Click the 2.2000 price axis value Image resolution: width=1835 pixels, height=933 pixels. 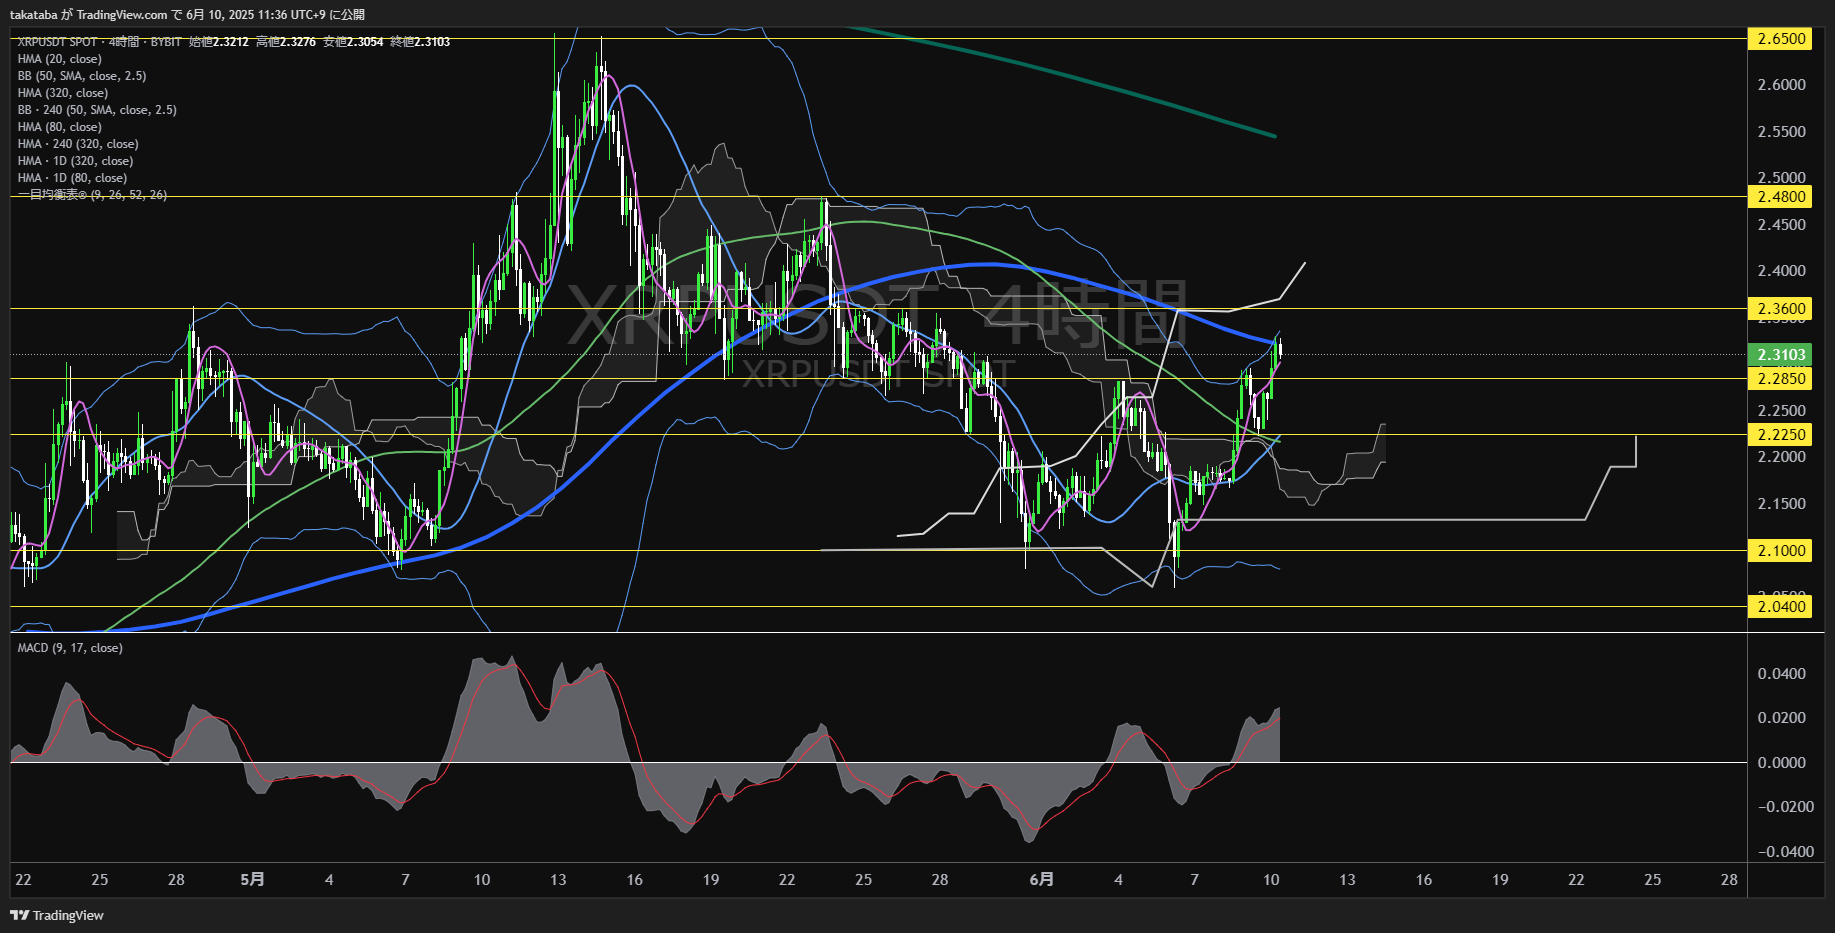tap(1782, 457)
